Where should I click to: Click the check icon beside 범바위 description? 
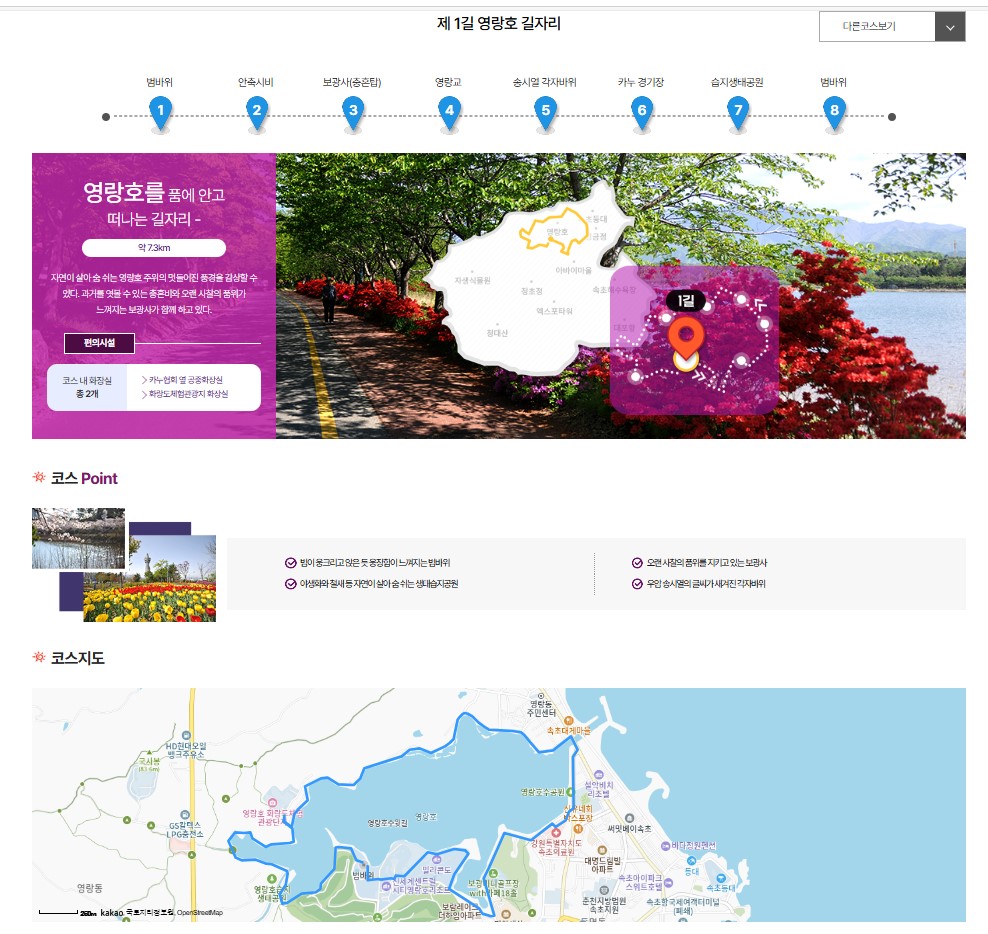[290, 563]
